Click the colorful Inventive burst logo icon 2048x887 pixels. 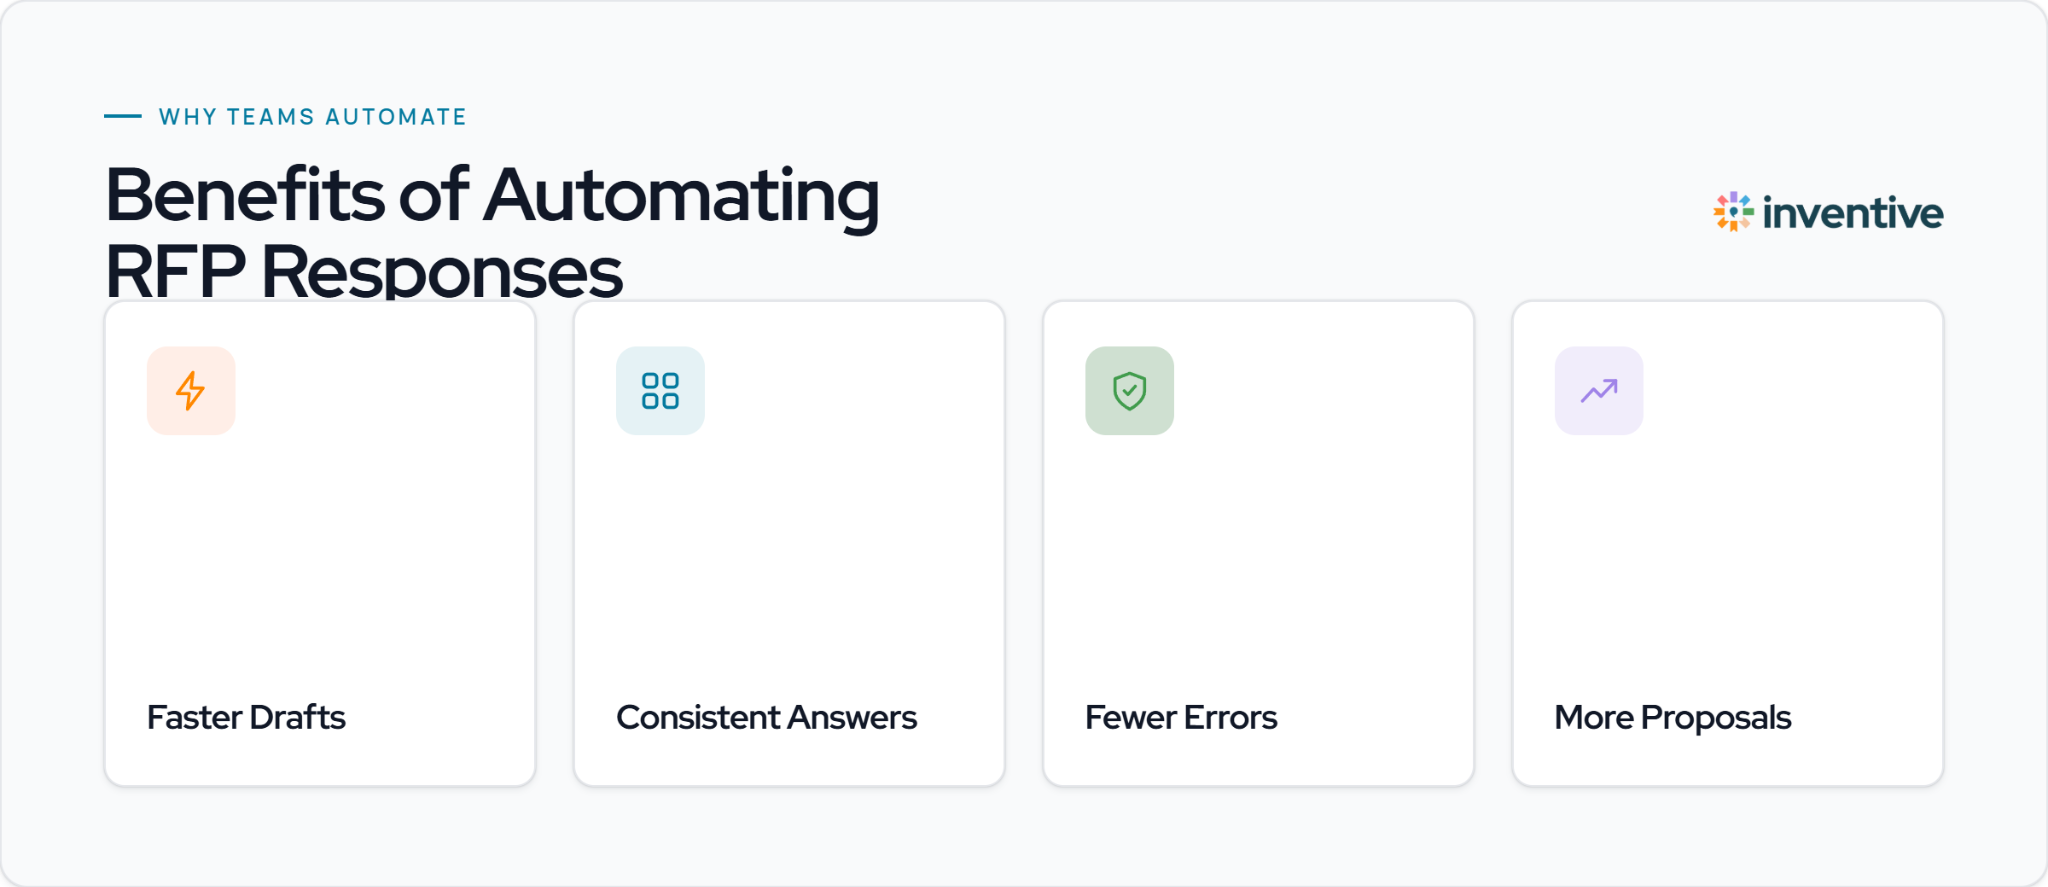[x=1733, y=212]
